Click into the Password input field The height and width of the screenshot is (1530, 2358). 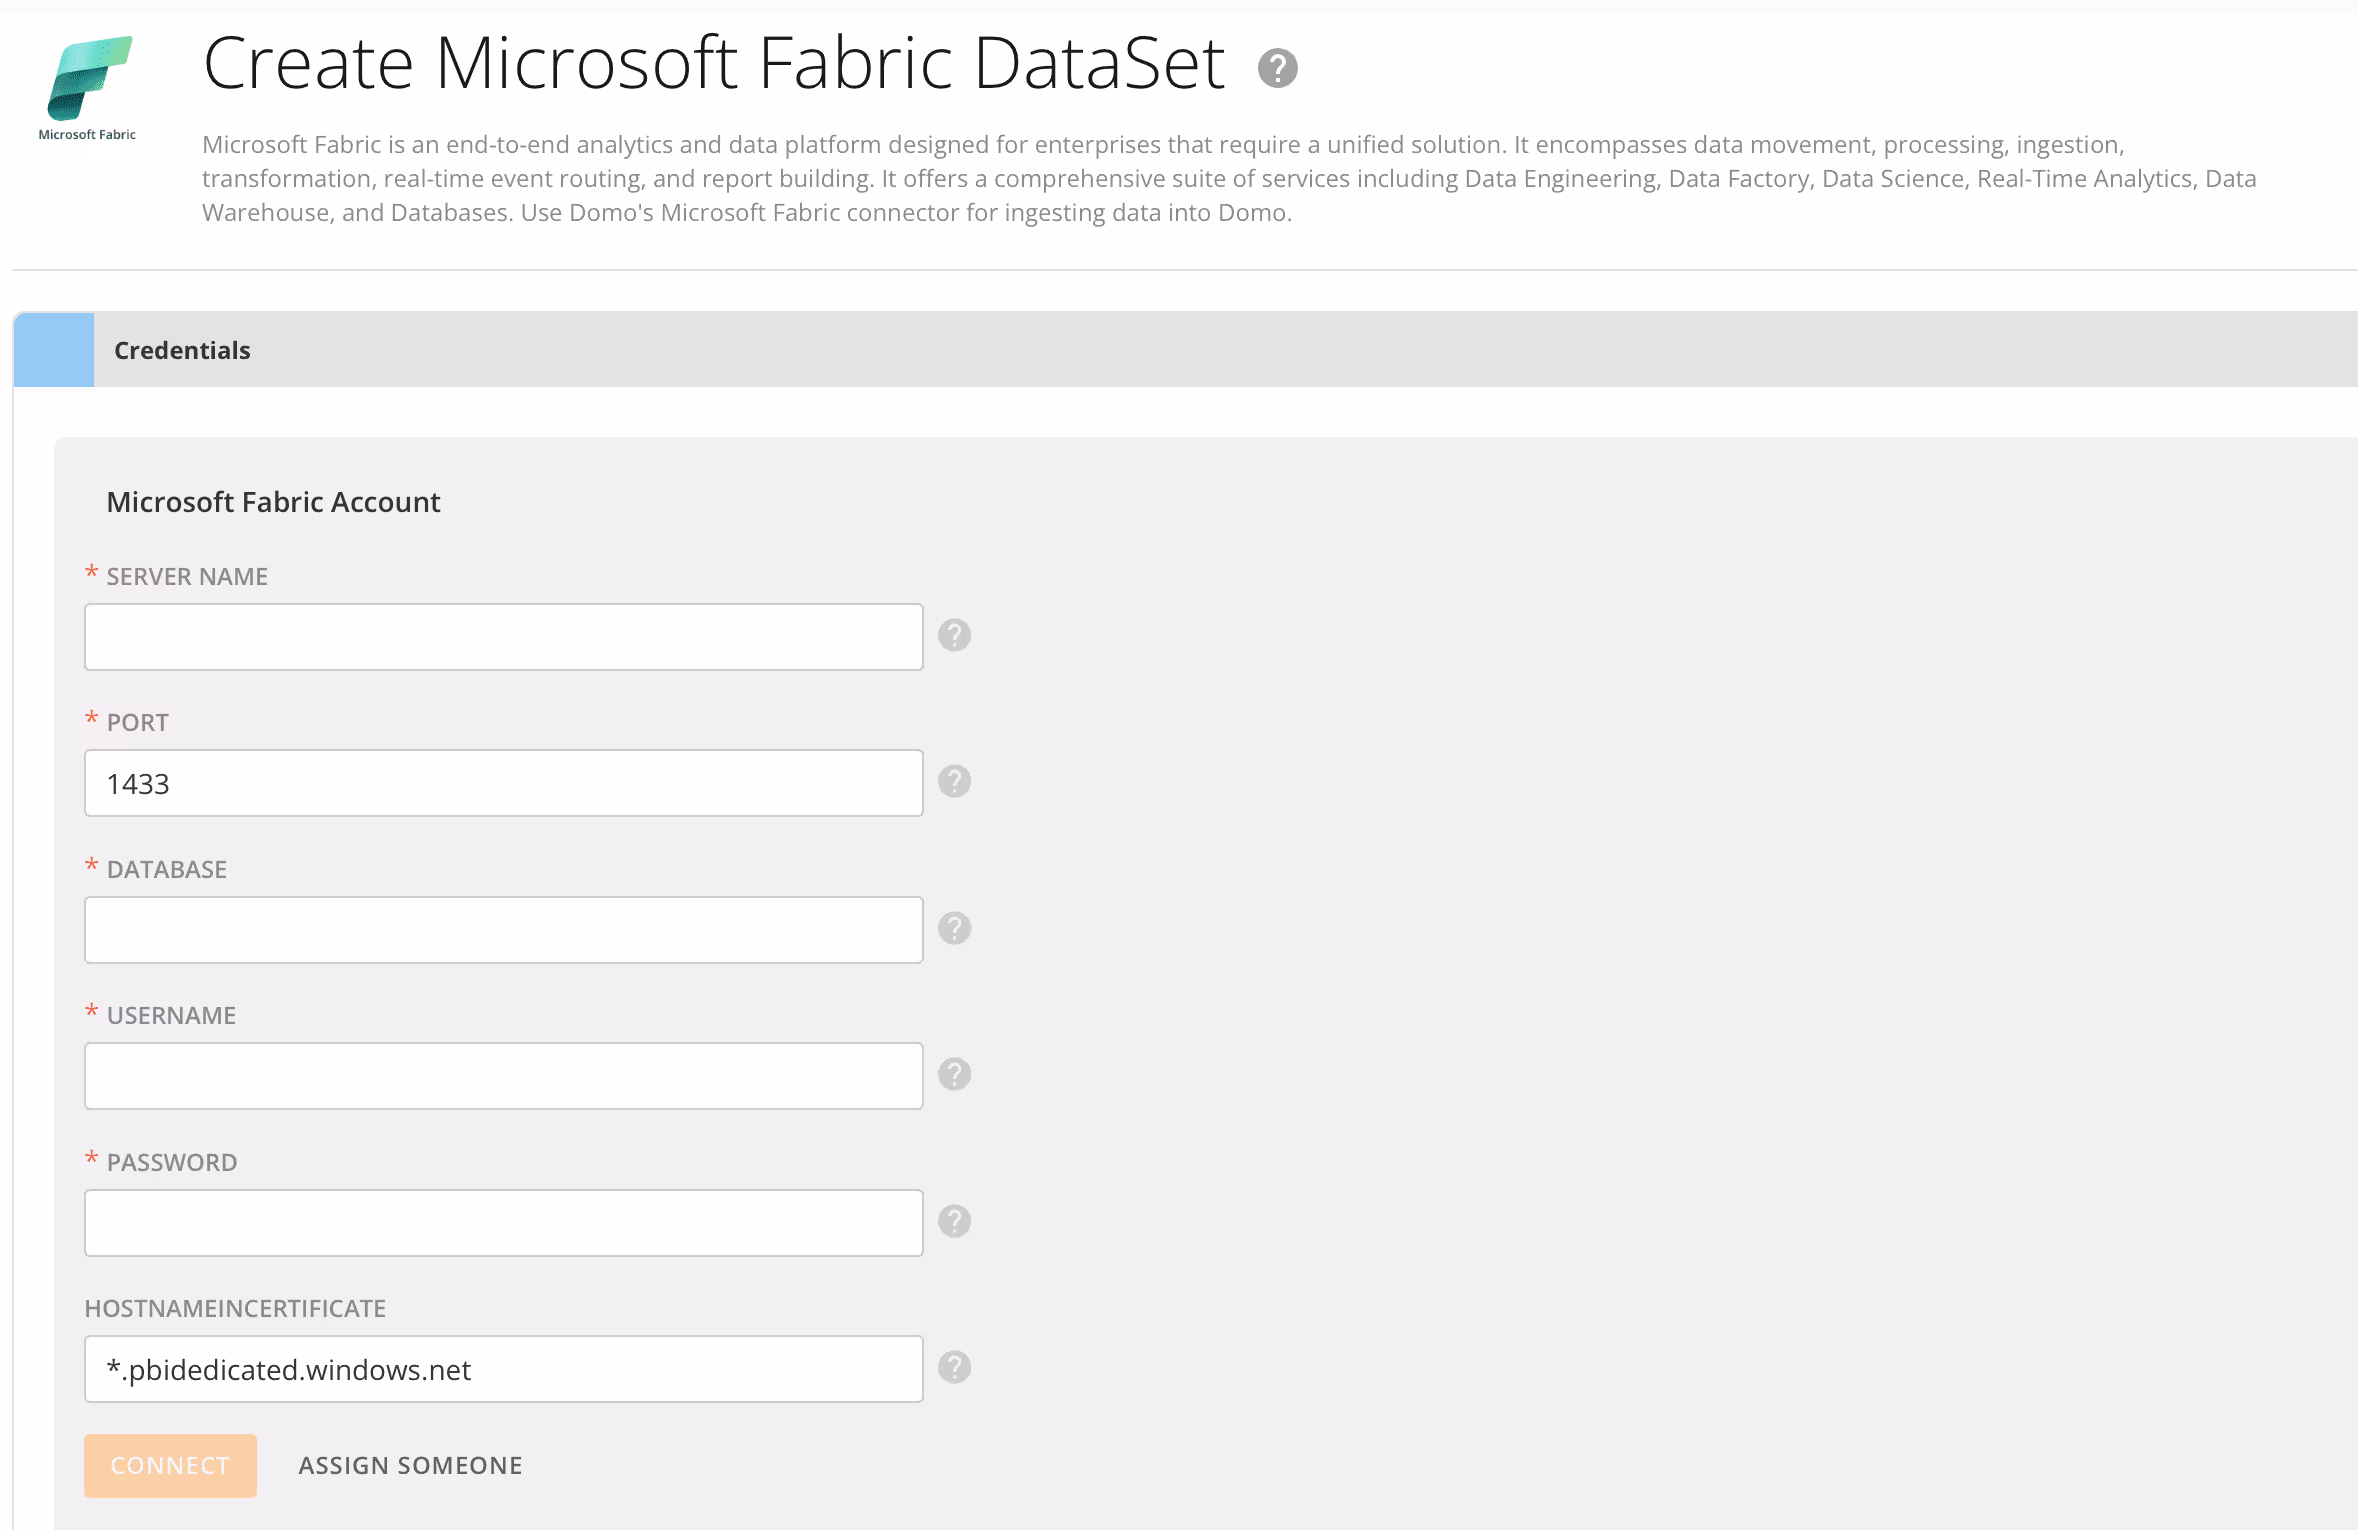coord(504,1223)
